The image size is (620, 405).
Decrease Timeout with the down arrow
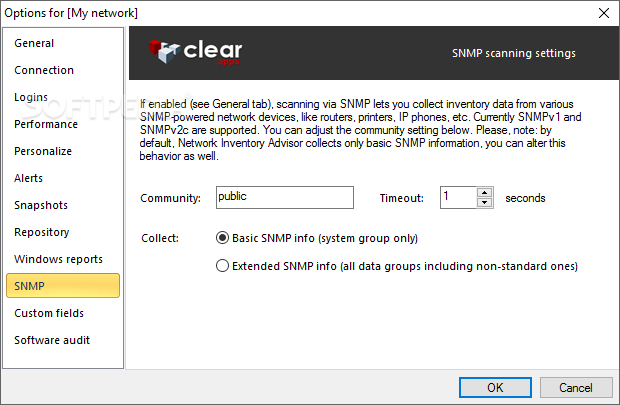484,202
